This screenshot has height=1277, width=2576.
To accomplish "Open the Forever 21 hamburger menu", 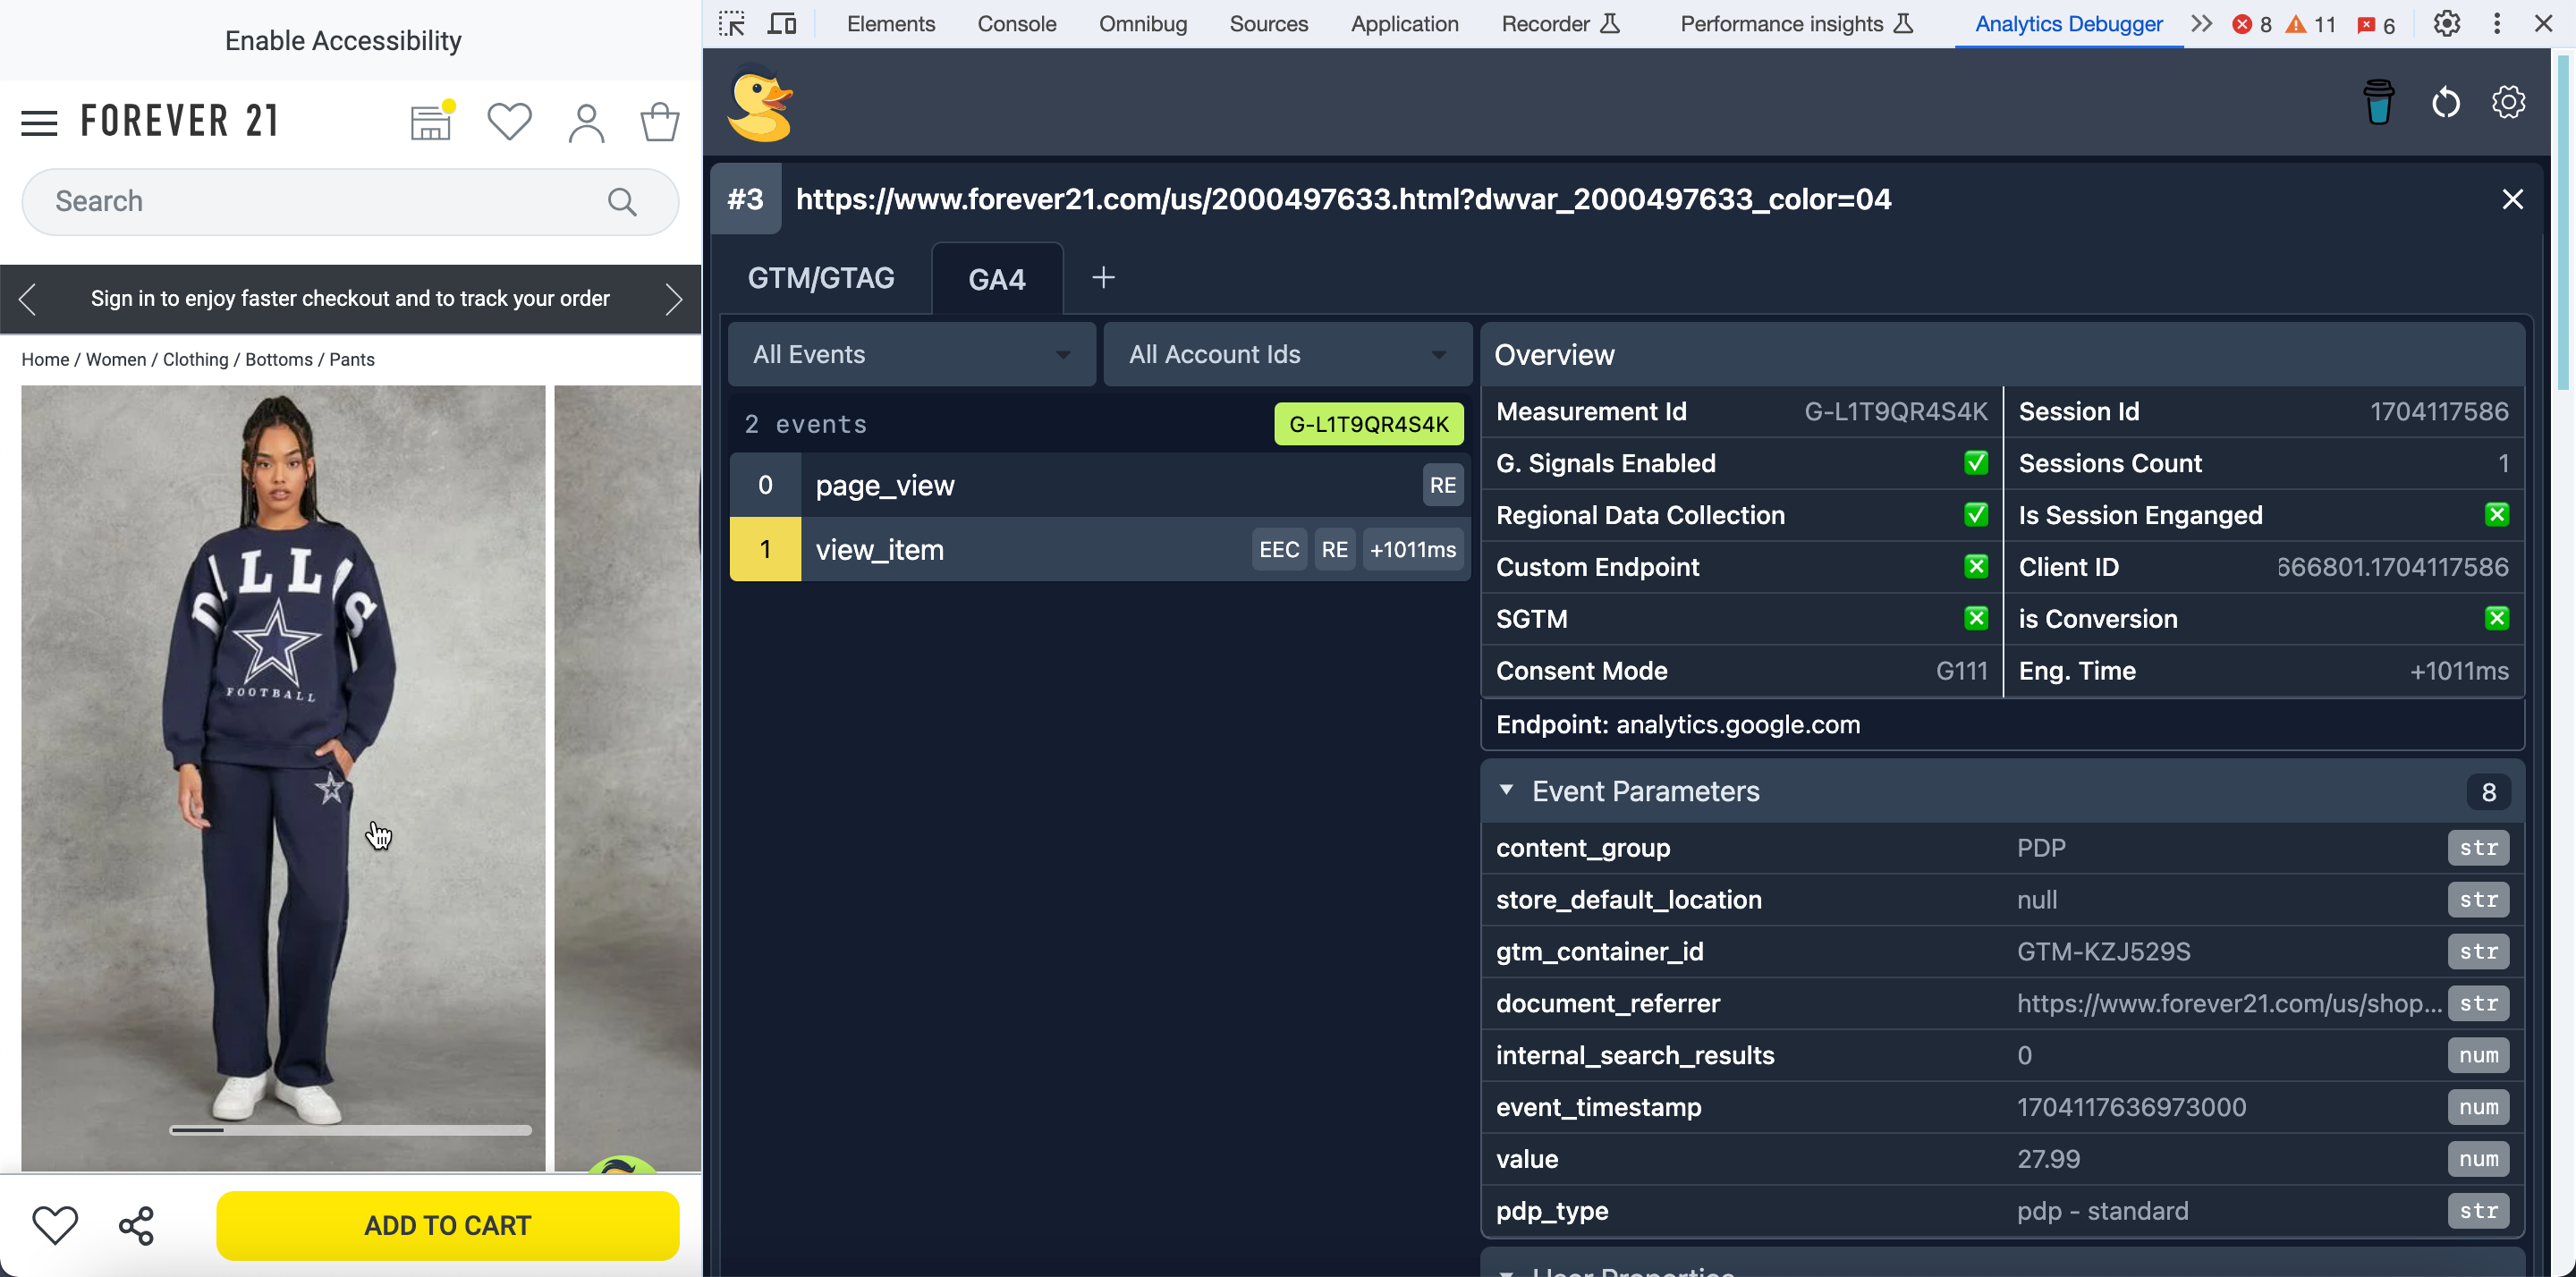I will pos(39,123).
